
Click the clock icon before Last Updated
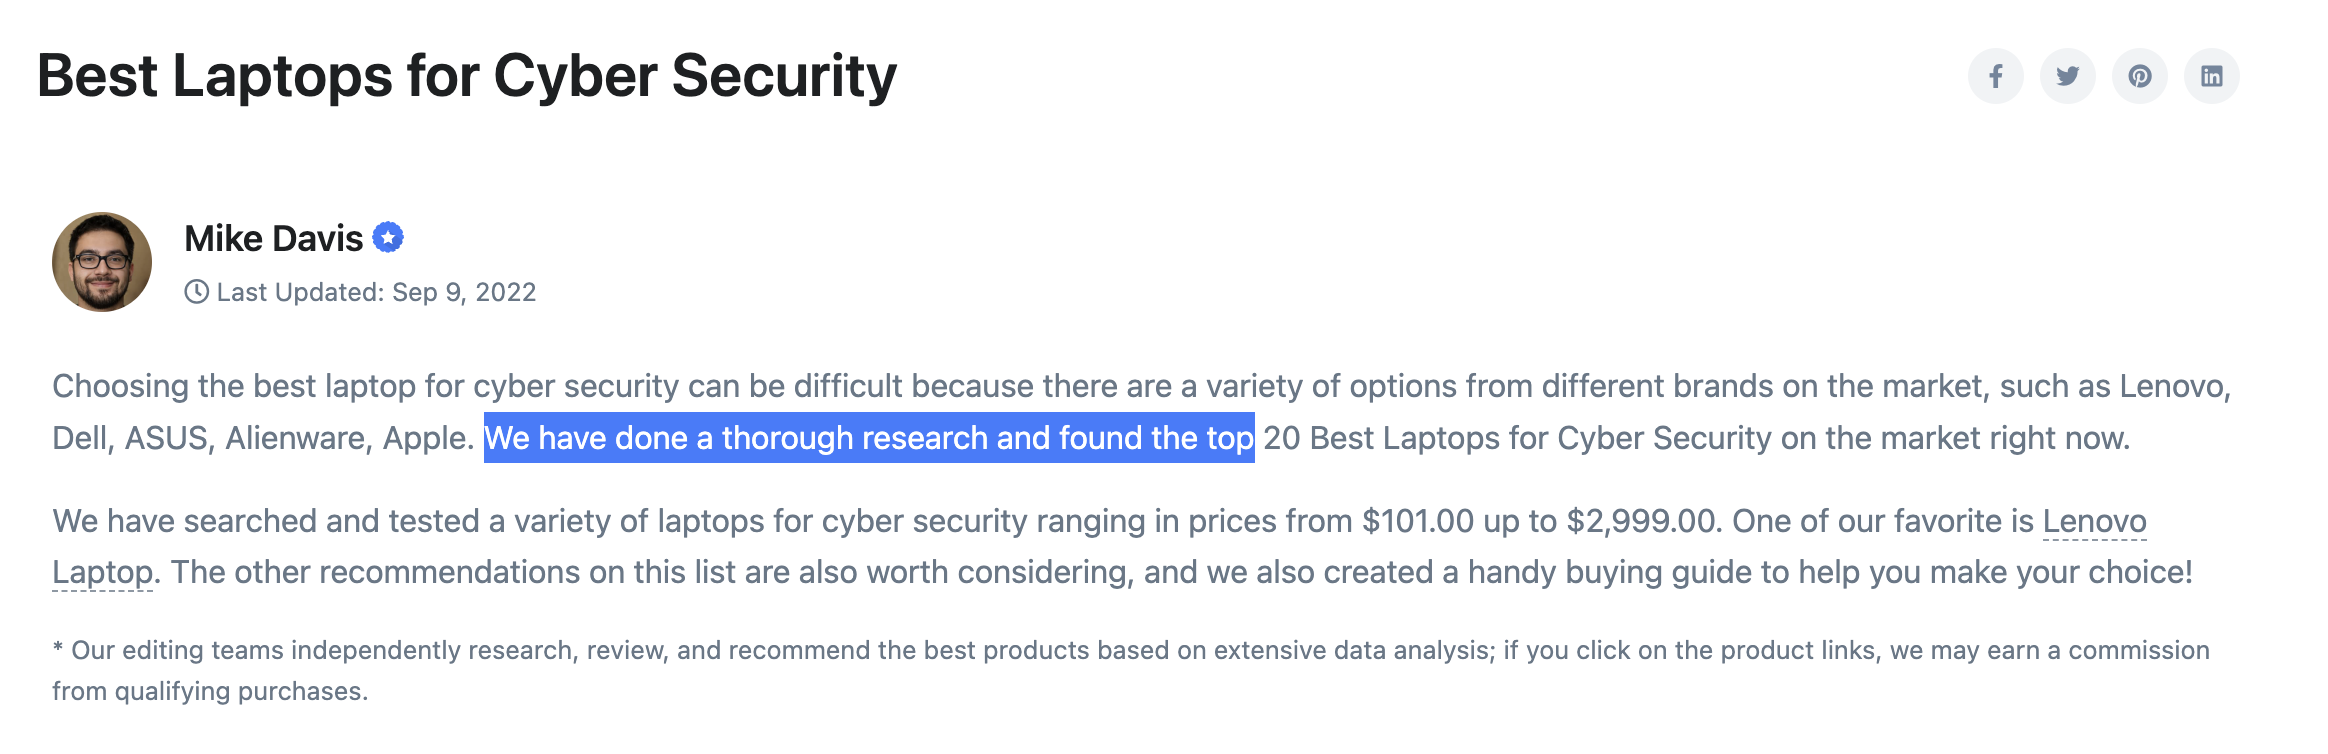tap(197, 292)
